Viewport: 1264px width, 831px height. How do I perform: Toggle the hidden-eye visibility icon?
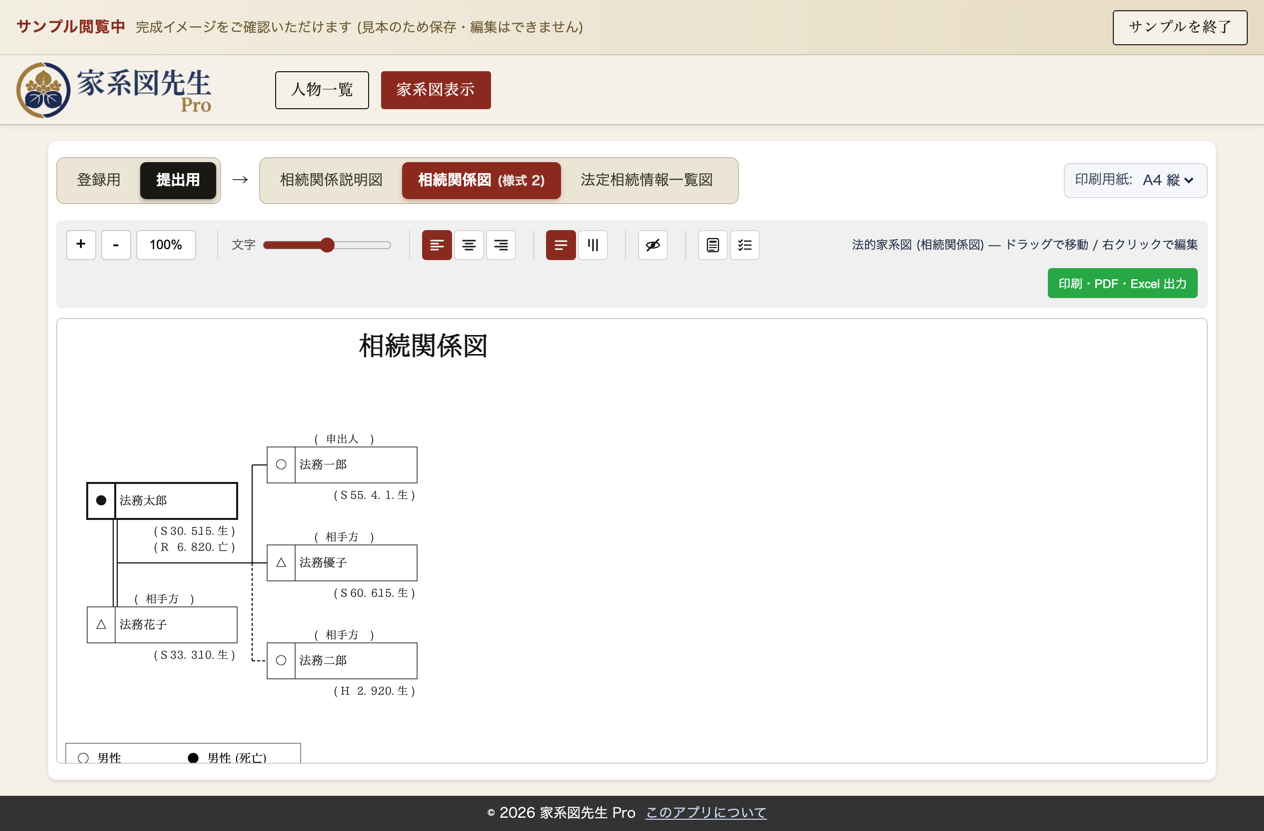[653, 245]
